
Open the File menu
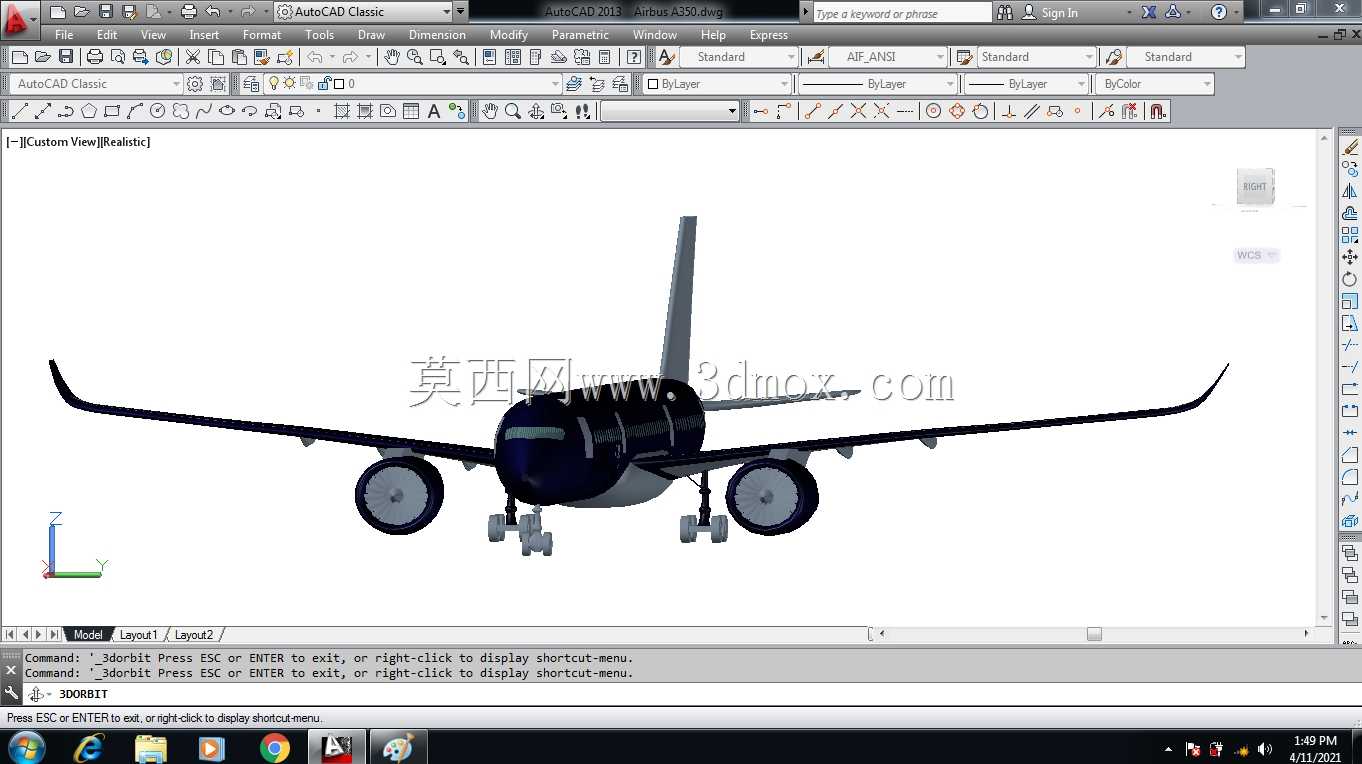(64, 35)
